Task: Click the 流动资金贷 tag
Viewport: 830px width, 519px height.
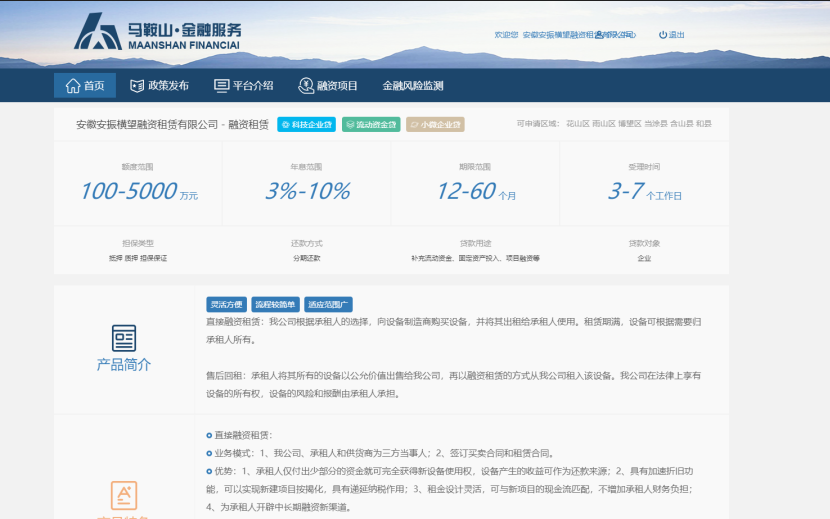Action: point(371,124)
